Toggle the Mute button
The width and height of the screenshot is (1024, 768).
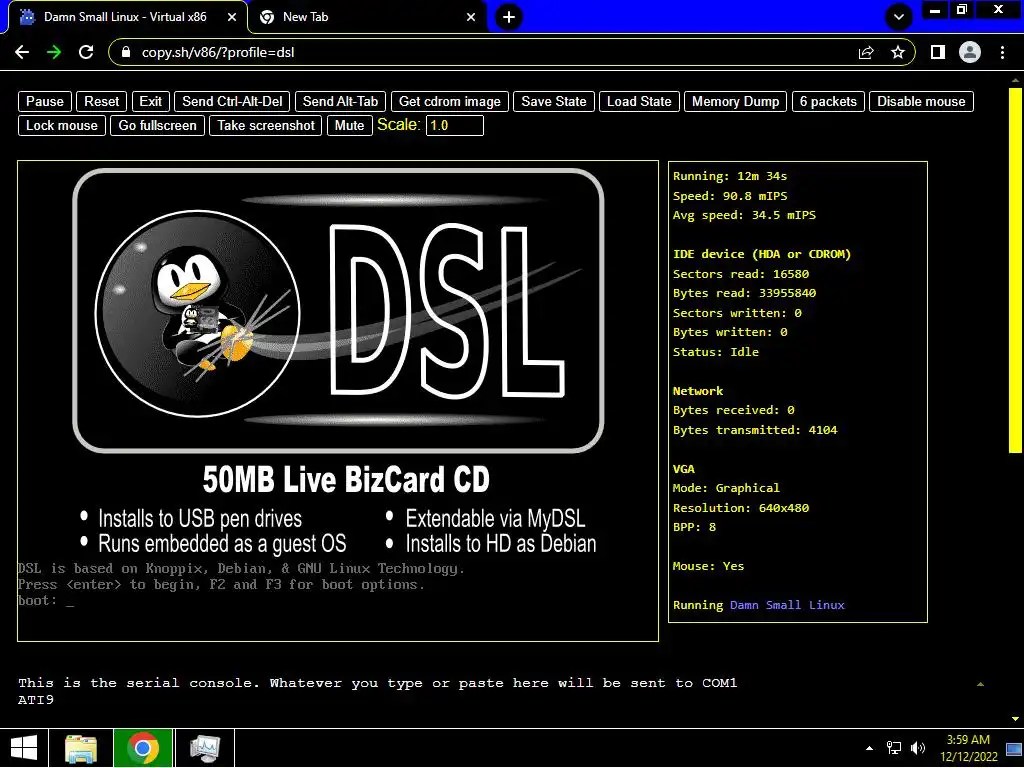point(349,125)
